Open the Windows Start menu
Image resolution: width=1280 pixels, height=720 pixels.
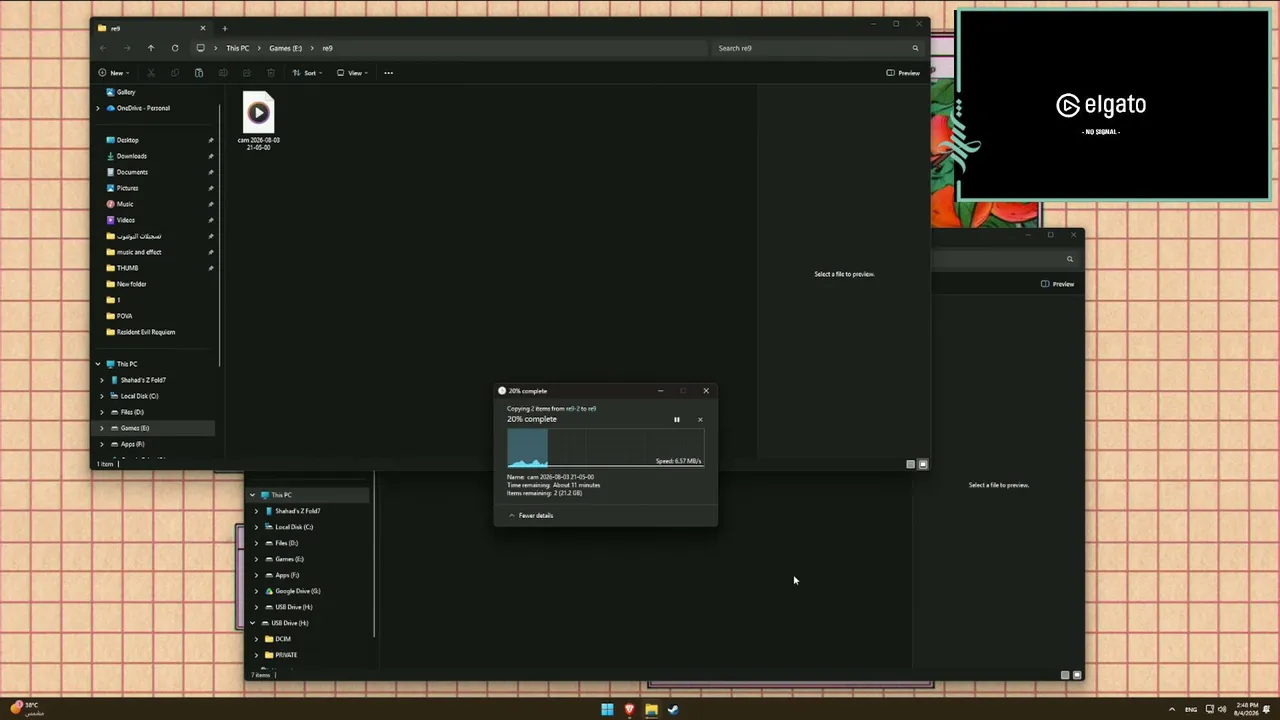tap(607, 710)
